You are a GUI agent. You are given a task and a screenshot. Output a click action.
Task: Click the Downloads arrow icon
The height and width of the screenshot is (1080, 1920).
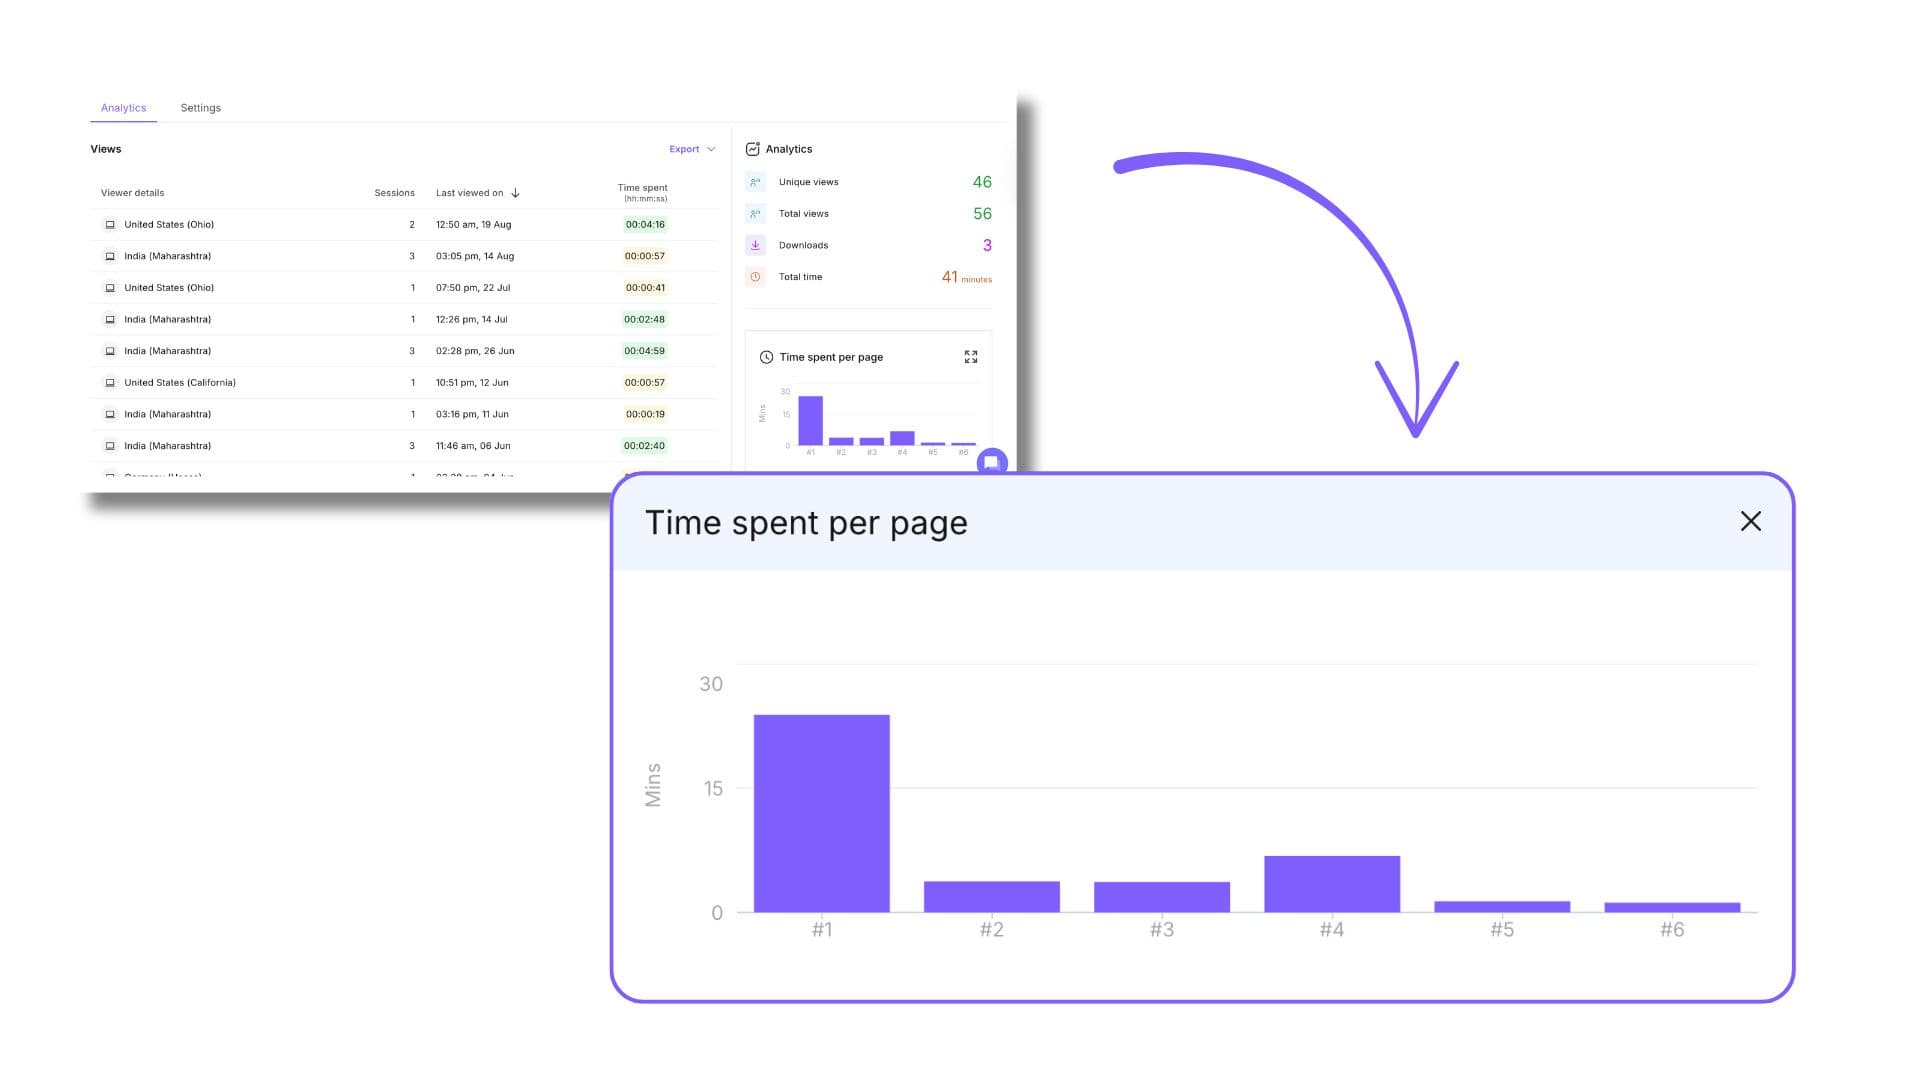point(755,245)
